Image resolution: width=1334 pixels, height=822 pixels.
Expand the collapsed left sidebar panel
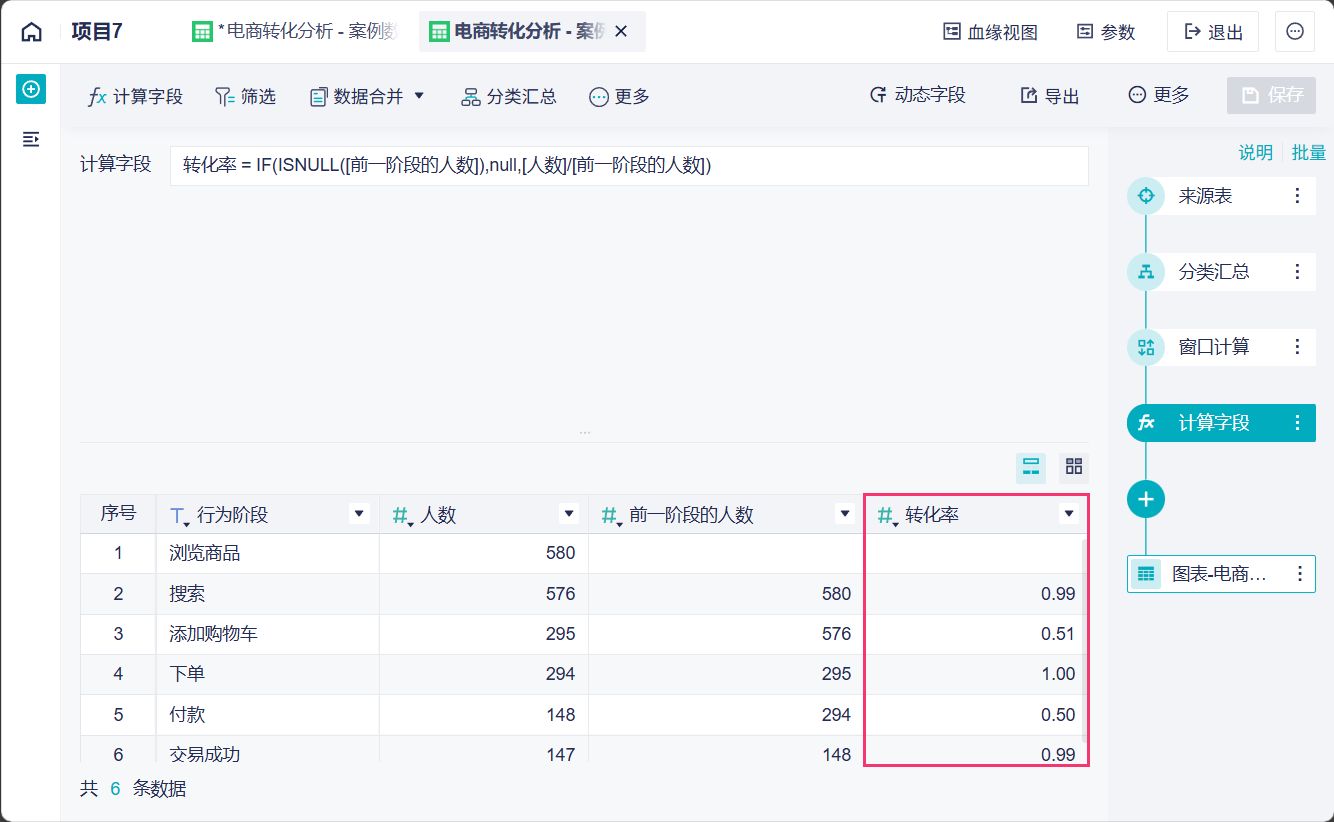pos(31,139)
